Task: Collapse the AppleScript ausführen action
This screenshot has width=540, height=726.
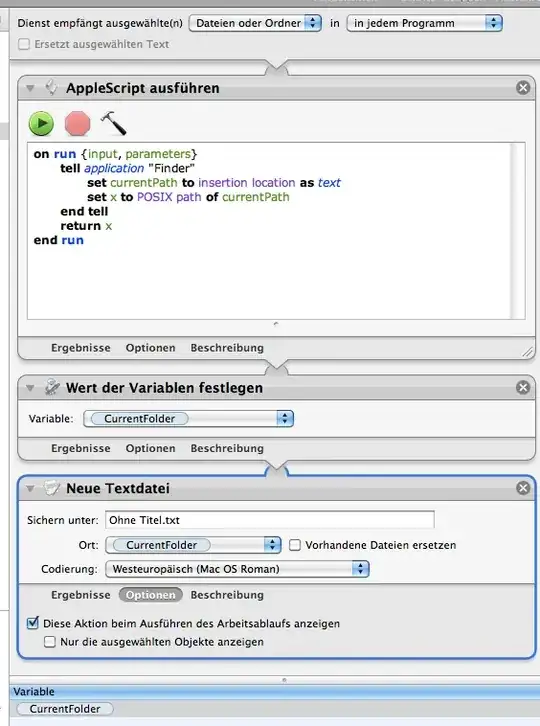Action: pyautogui.click(x=31, y=88)
